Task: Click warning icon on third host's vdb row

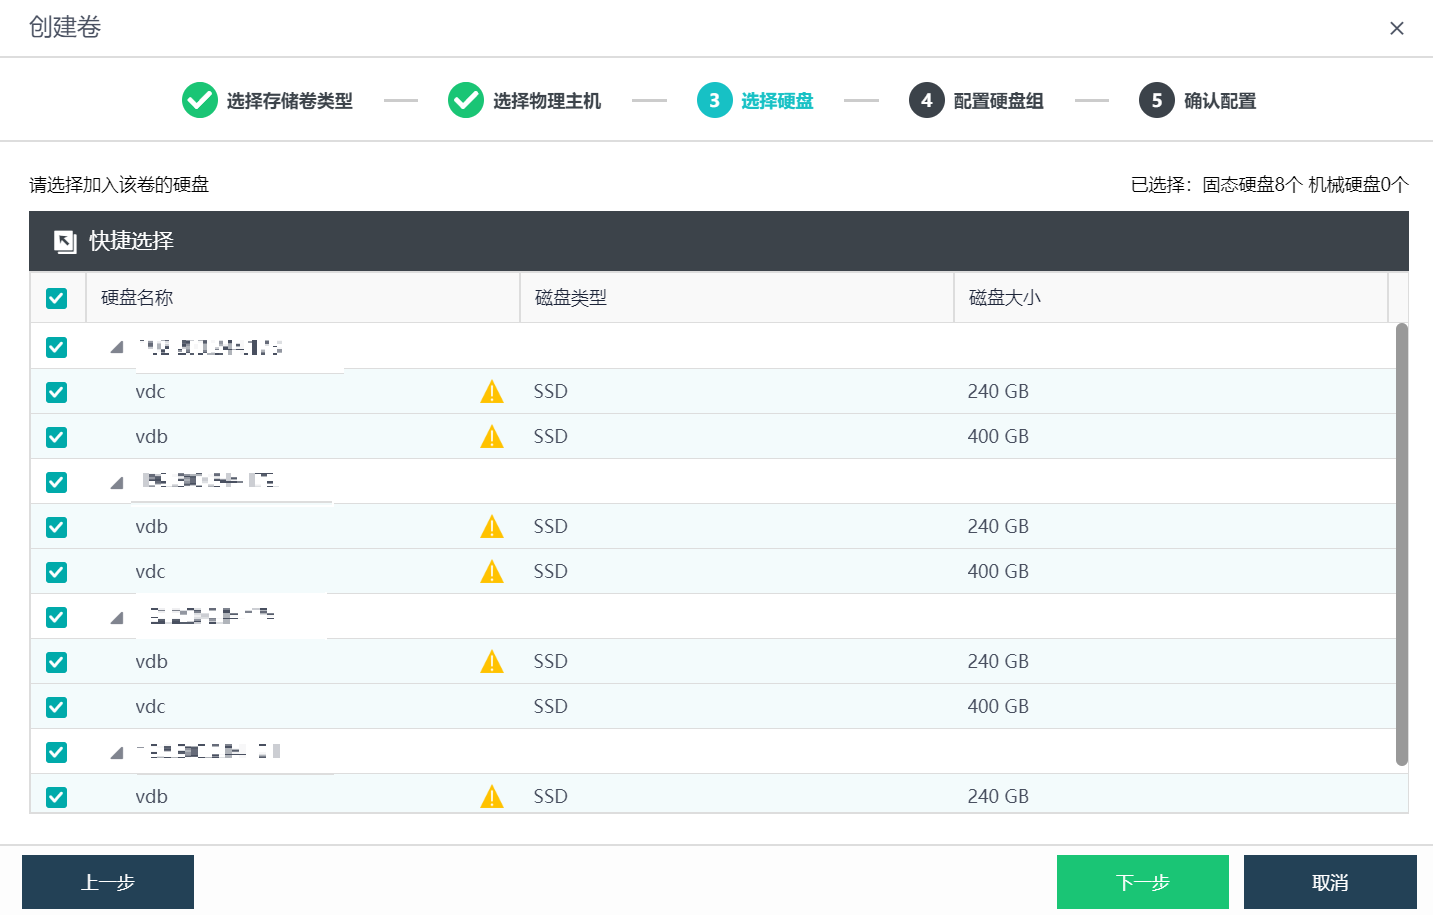Action: pyautogui.click(x=492, y=662)
